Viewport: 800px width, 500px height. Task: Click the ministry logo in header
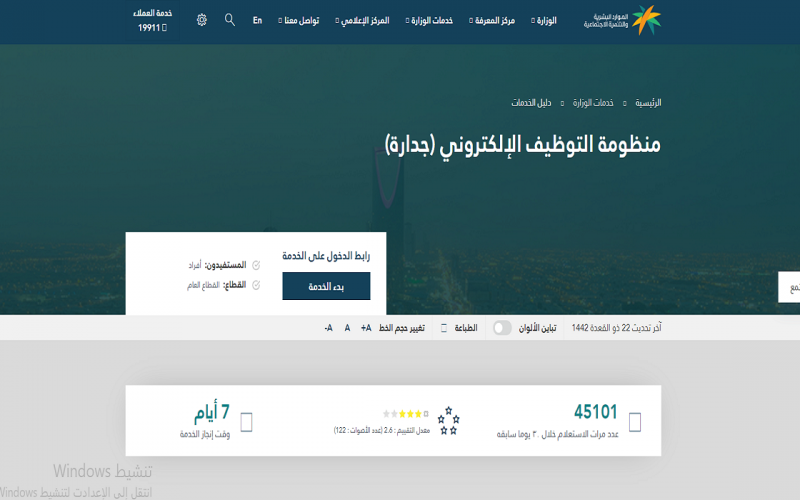coord(622,20)
